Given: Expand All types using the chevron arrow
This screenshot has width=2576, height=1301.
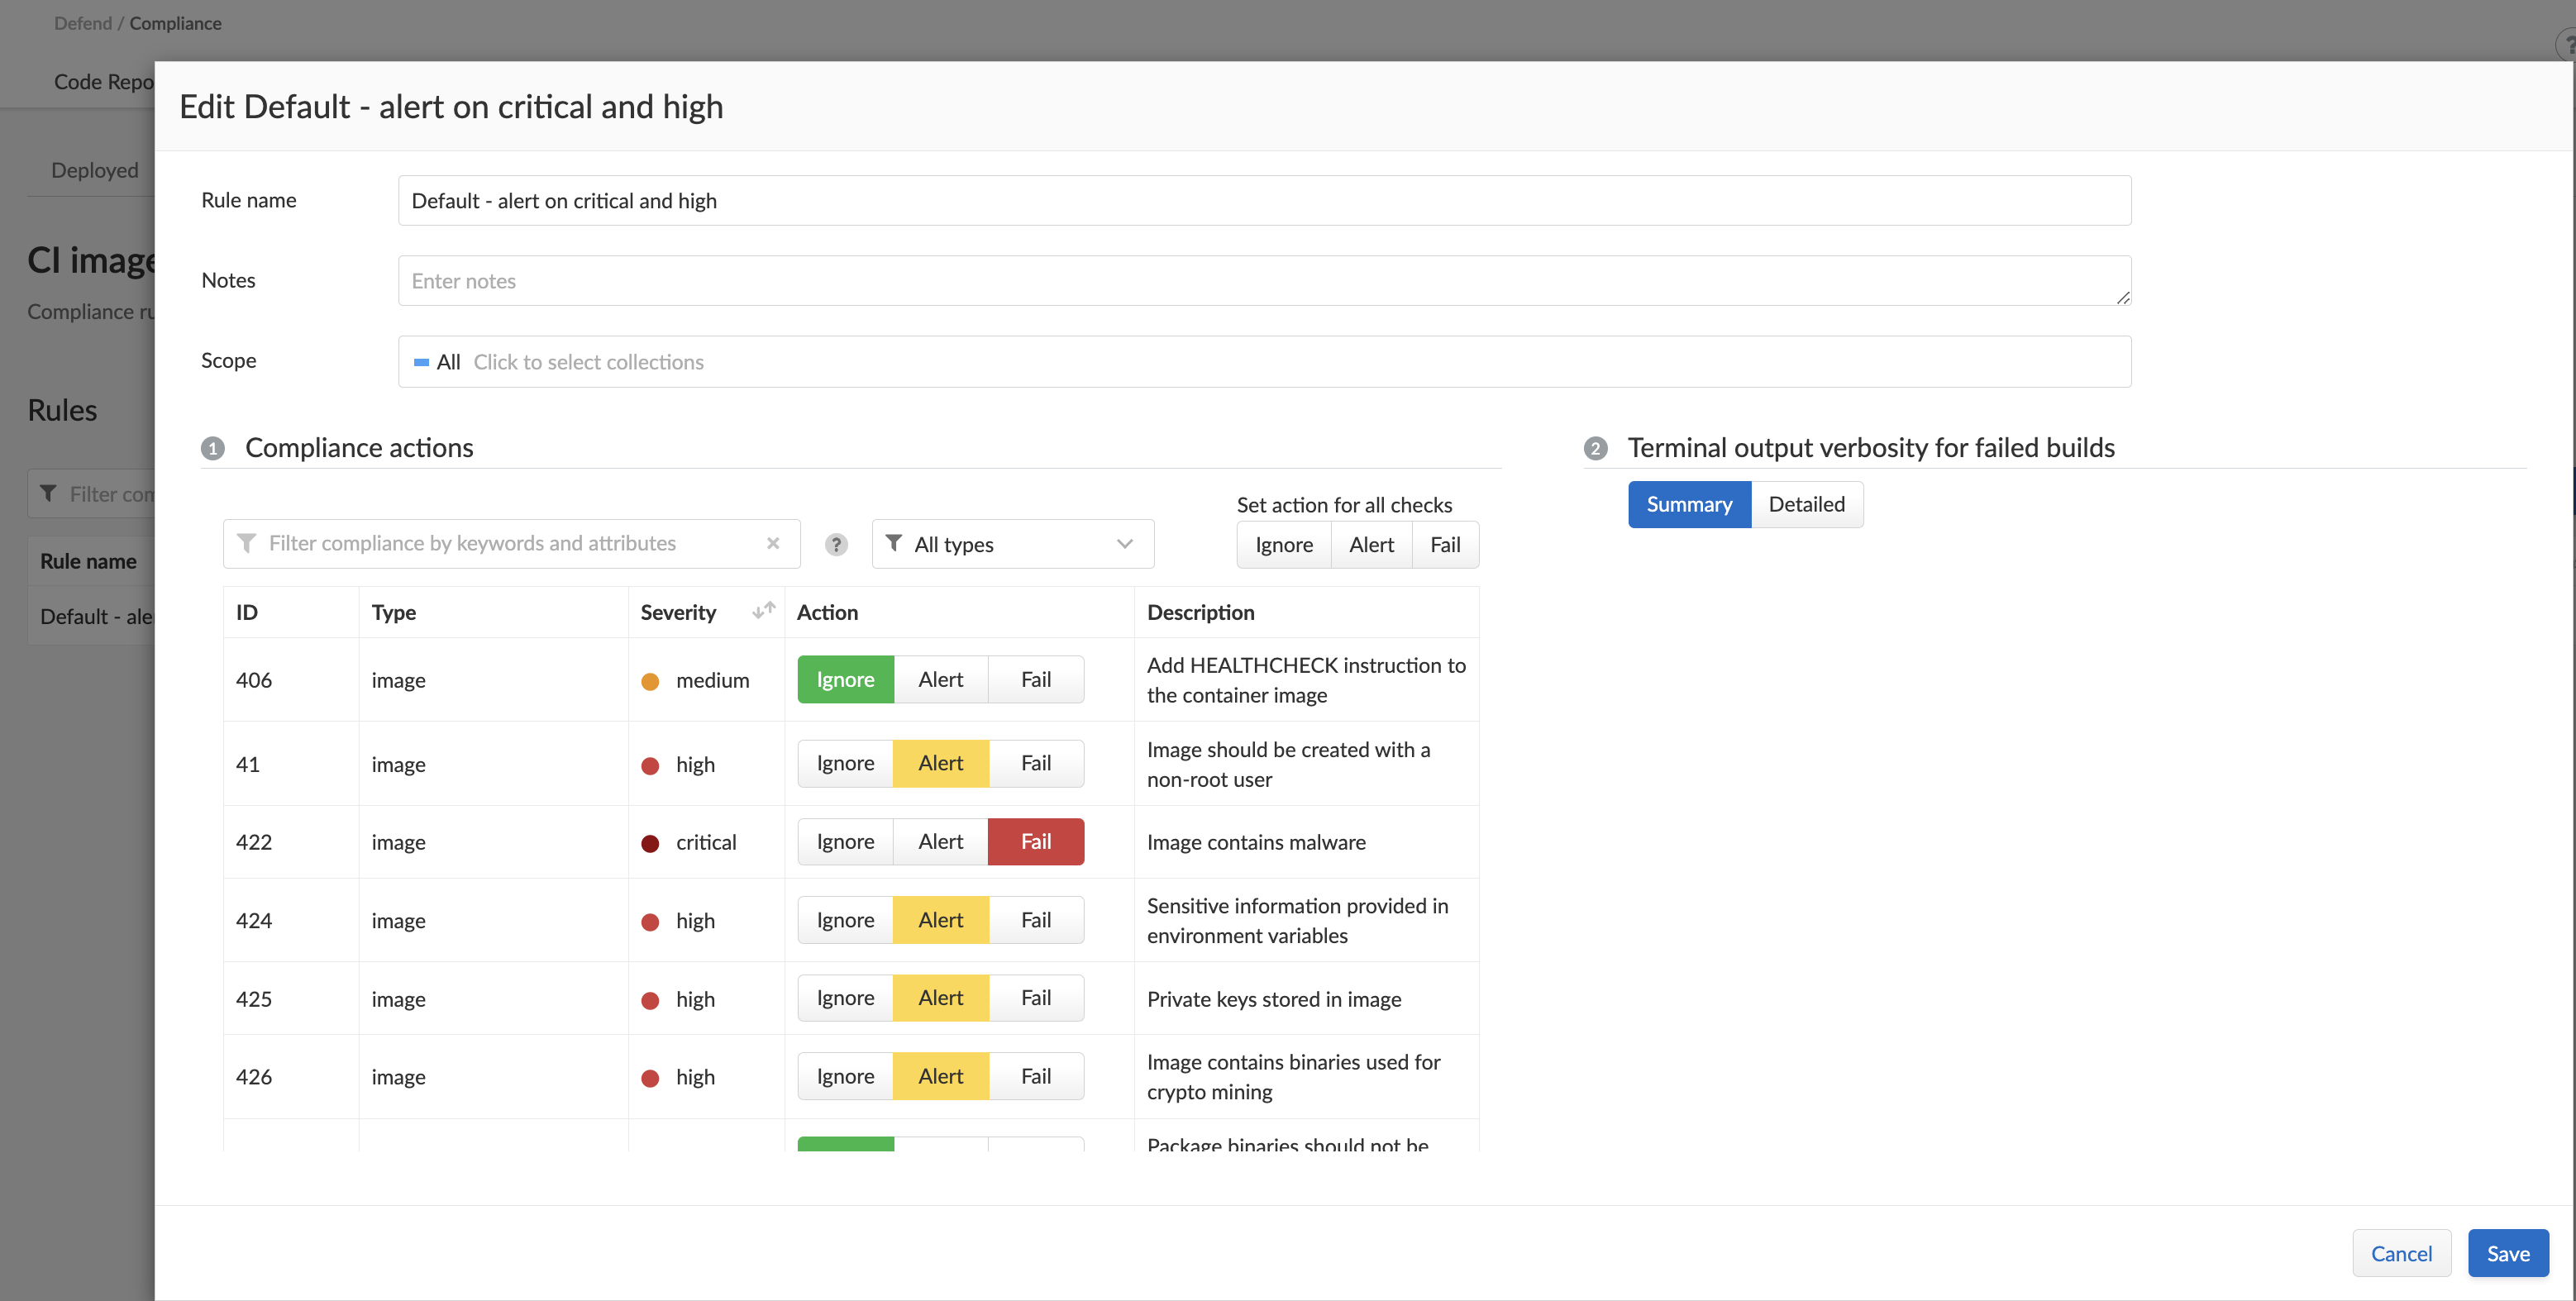Looking at the screenshot, I should point(1124,544).
